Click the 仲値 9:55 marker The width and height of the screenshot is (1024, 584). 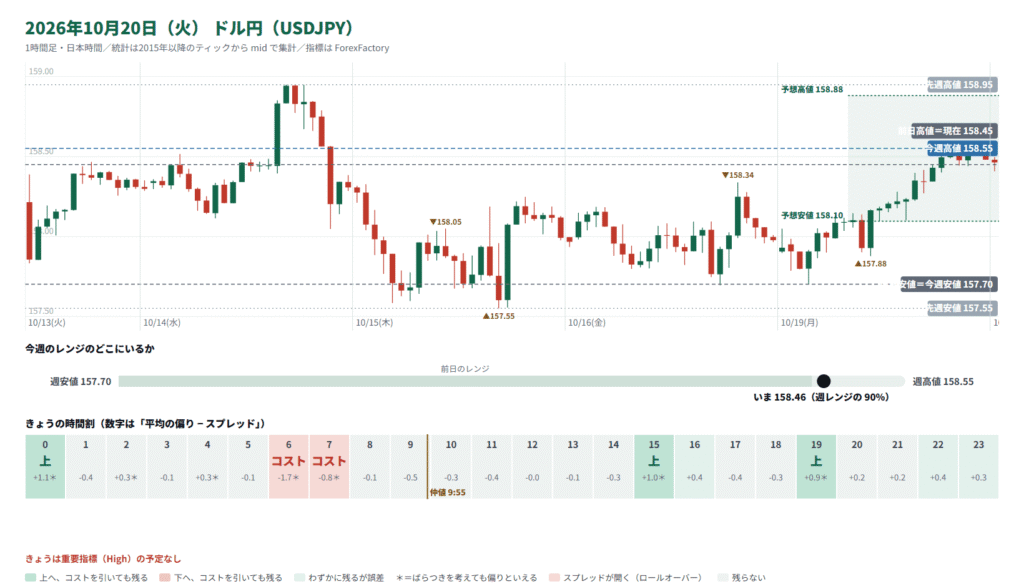tap(447, 493)
